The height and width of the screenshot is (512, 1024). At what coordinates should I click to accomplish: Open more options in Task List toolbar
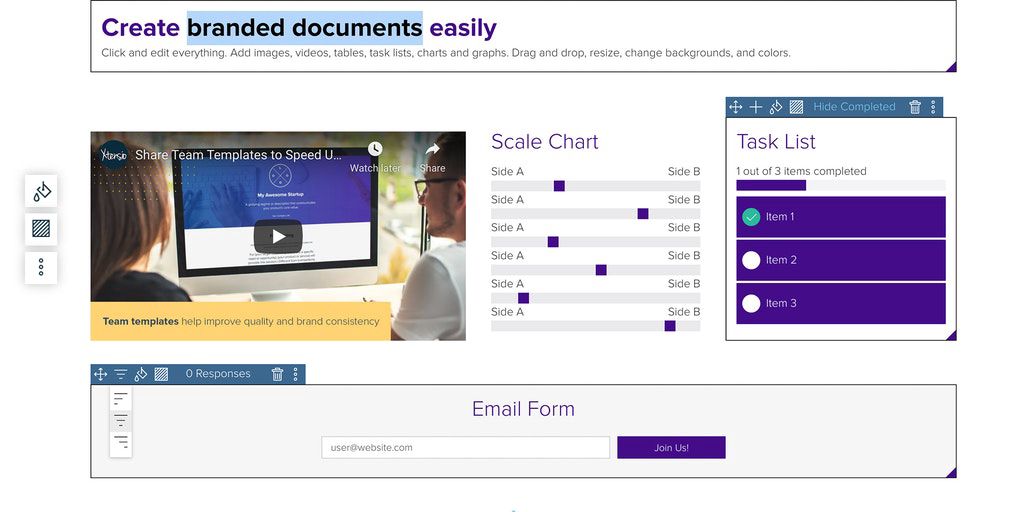(933, 107)
